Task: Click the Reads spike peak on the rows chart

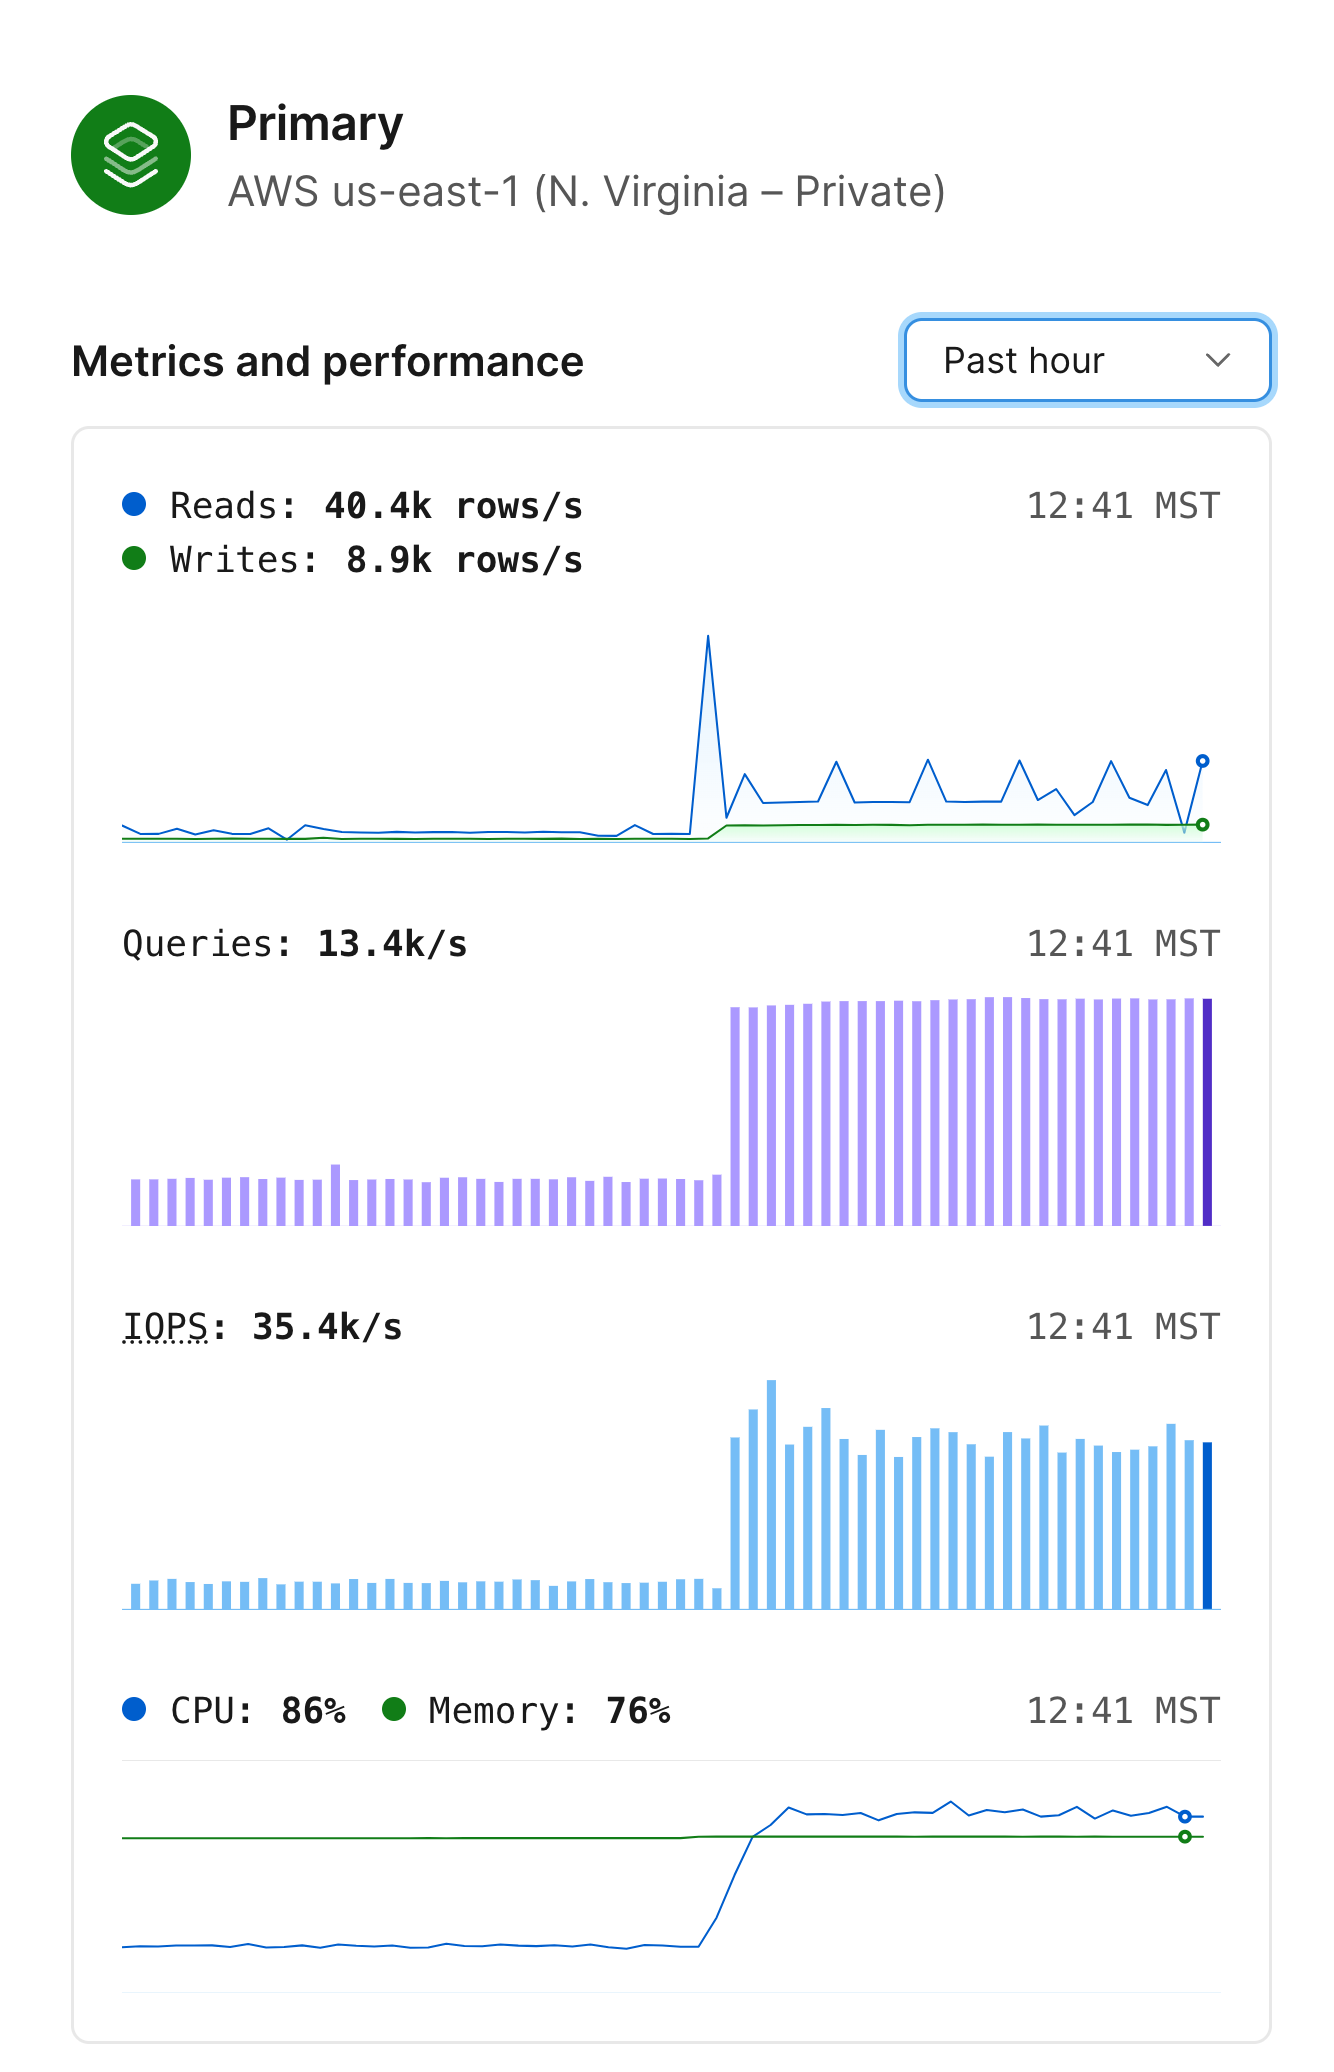Action: (710, 640)
